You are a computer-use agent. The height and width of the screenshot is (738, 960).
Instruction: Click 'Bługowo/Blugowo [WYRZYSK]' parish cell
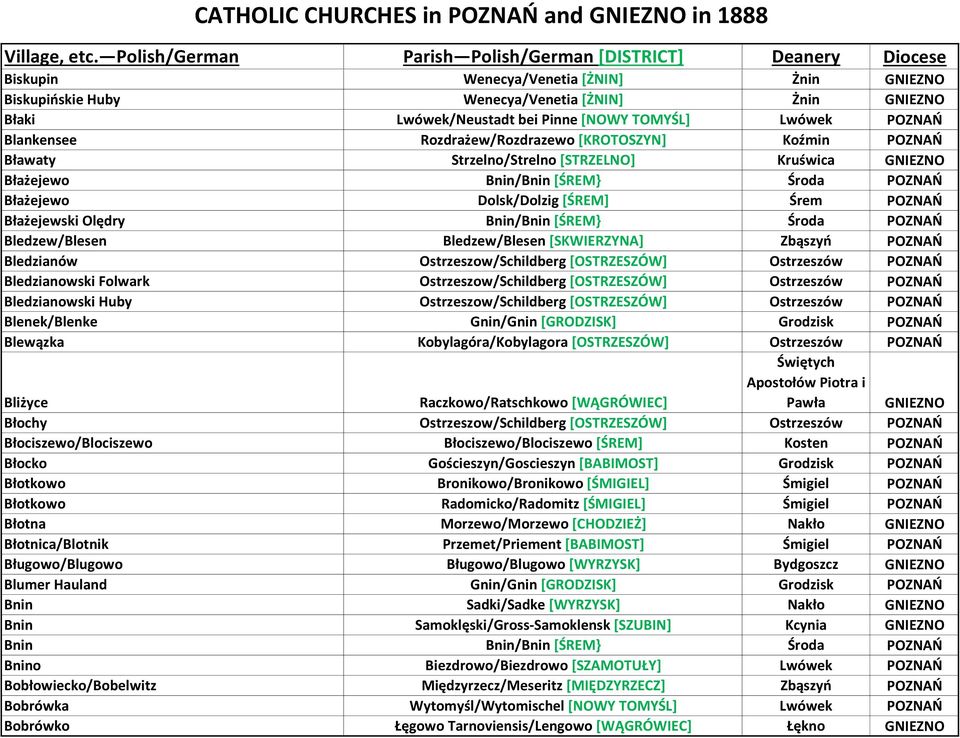coord(542,564)
